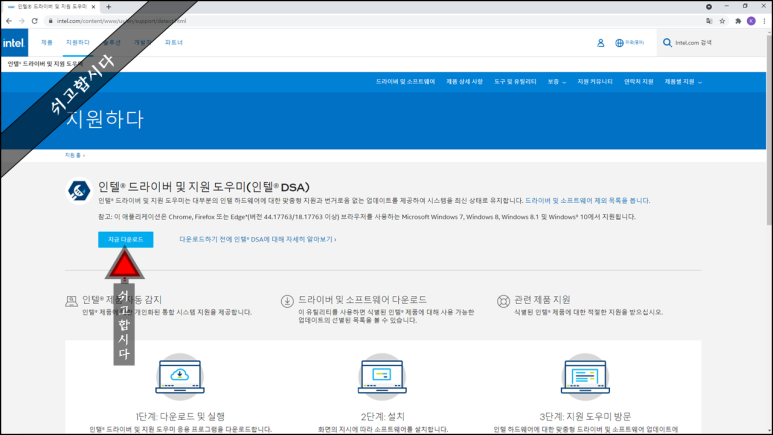Screen dimensions: 773x435
Task: Open the 제품 top navigation menu
Action: point(47,43)
